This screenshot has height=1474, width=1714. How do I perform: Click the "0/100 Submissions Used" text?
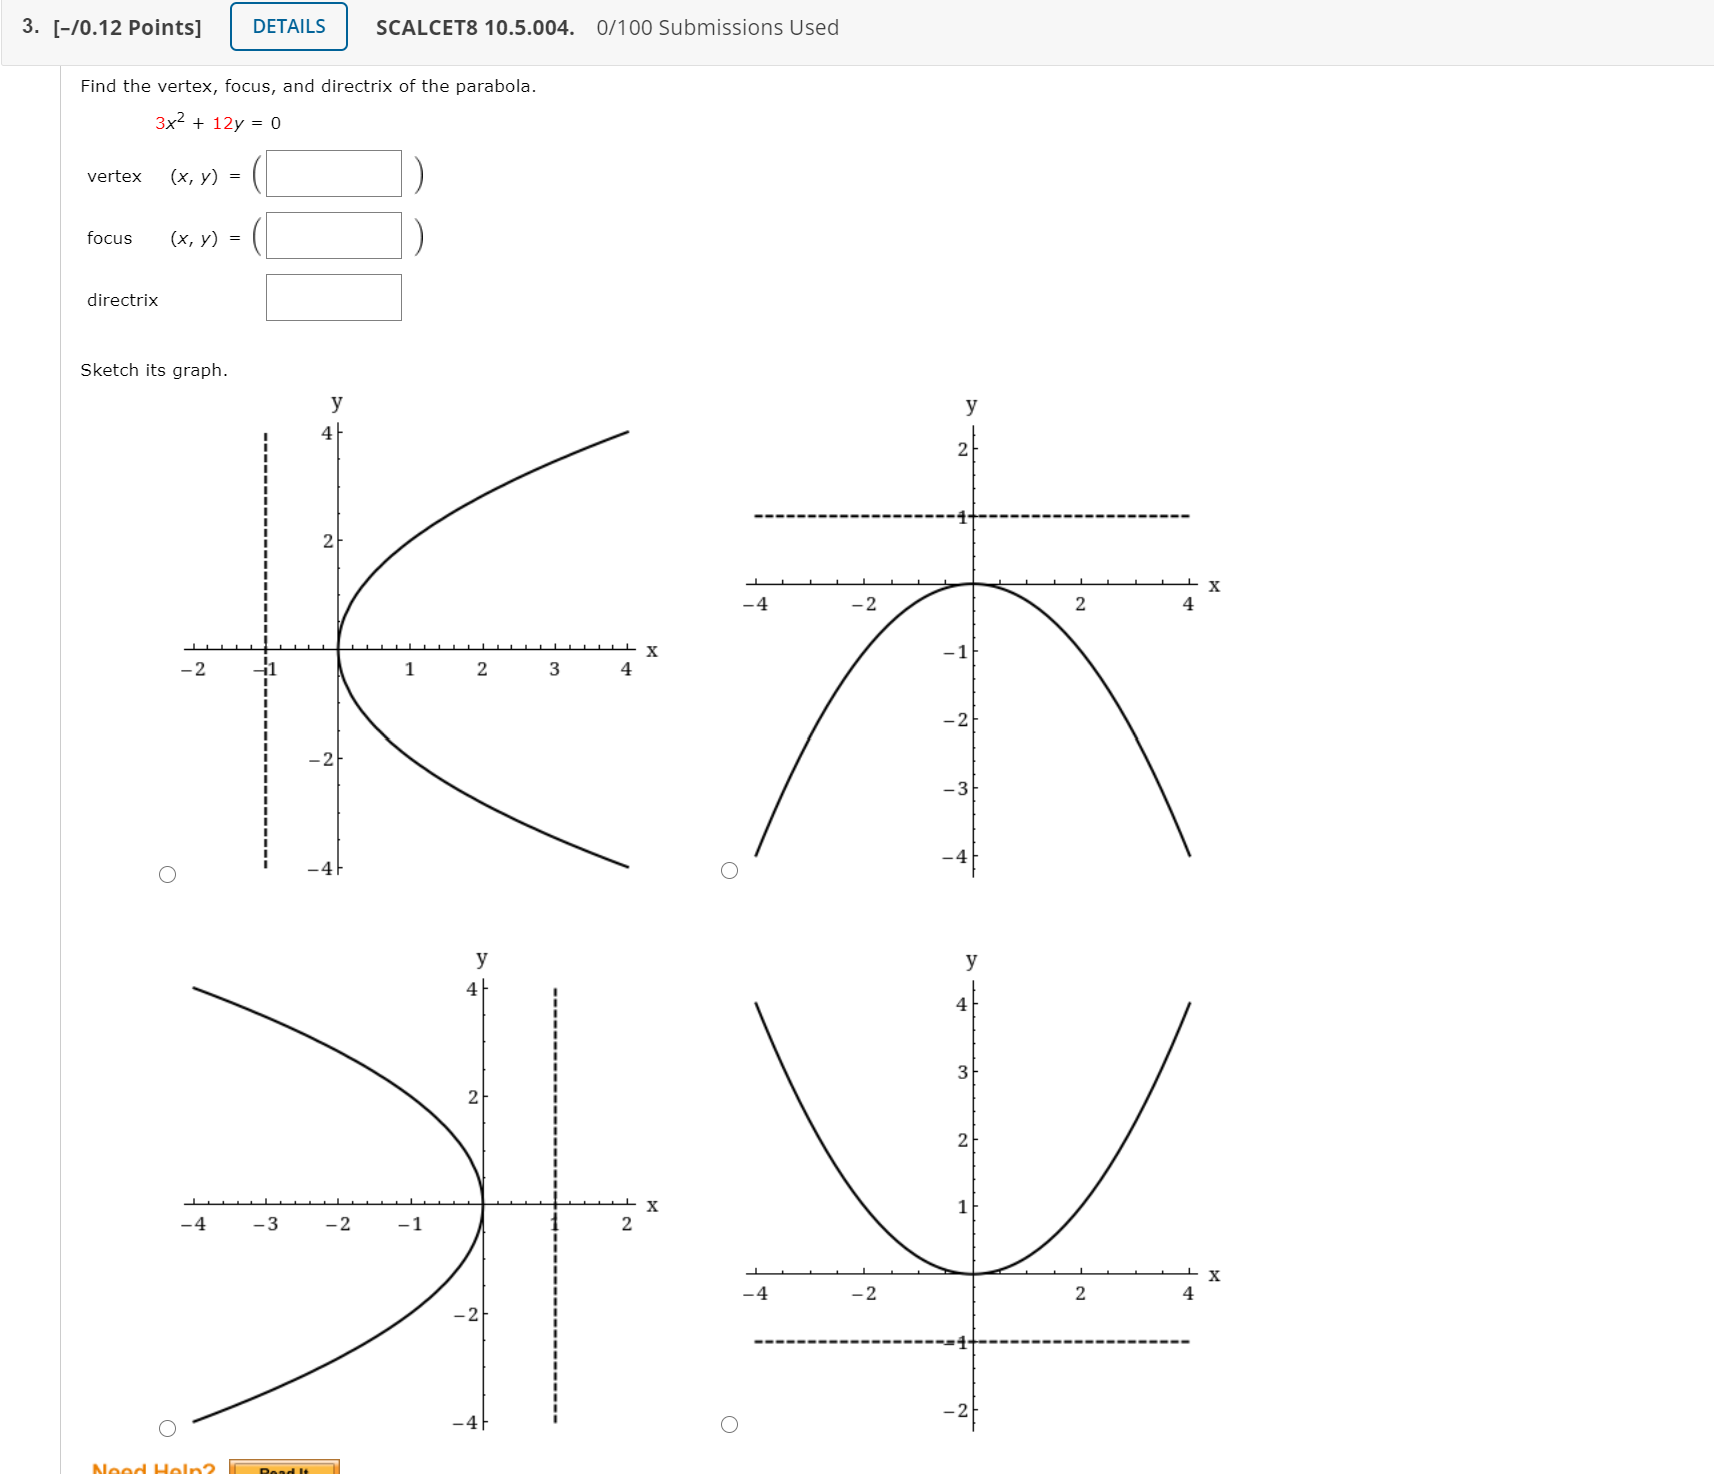pyautogui.click(x=718, y=28)
